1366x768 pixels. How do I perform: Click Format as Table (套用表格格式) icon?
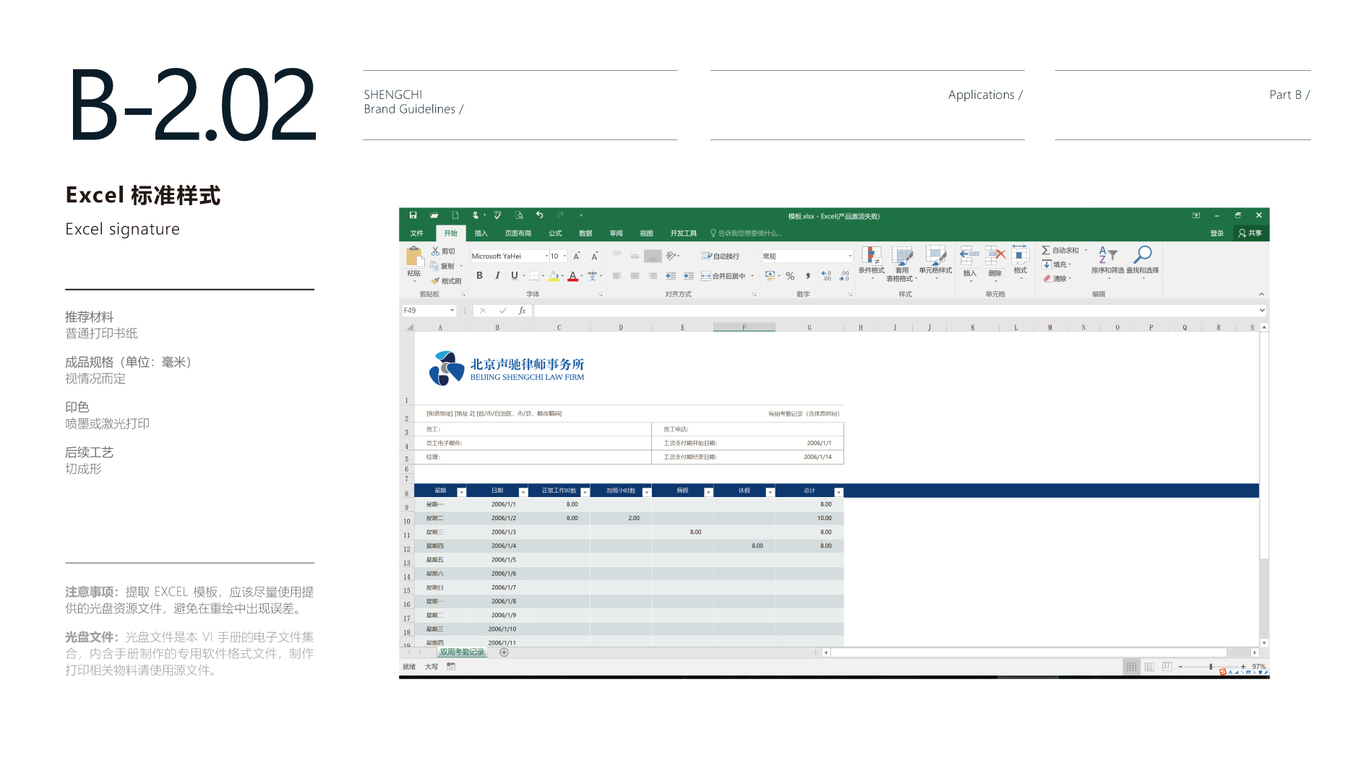pos(902,256)
